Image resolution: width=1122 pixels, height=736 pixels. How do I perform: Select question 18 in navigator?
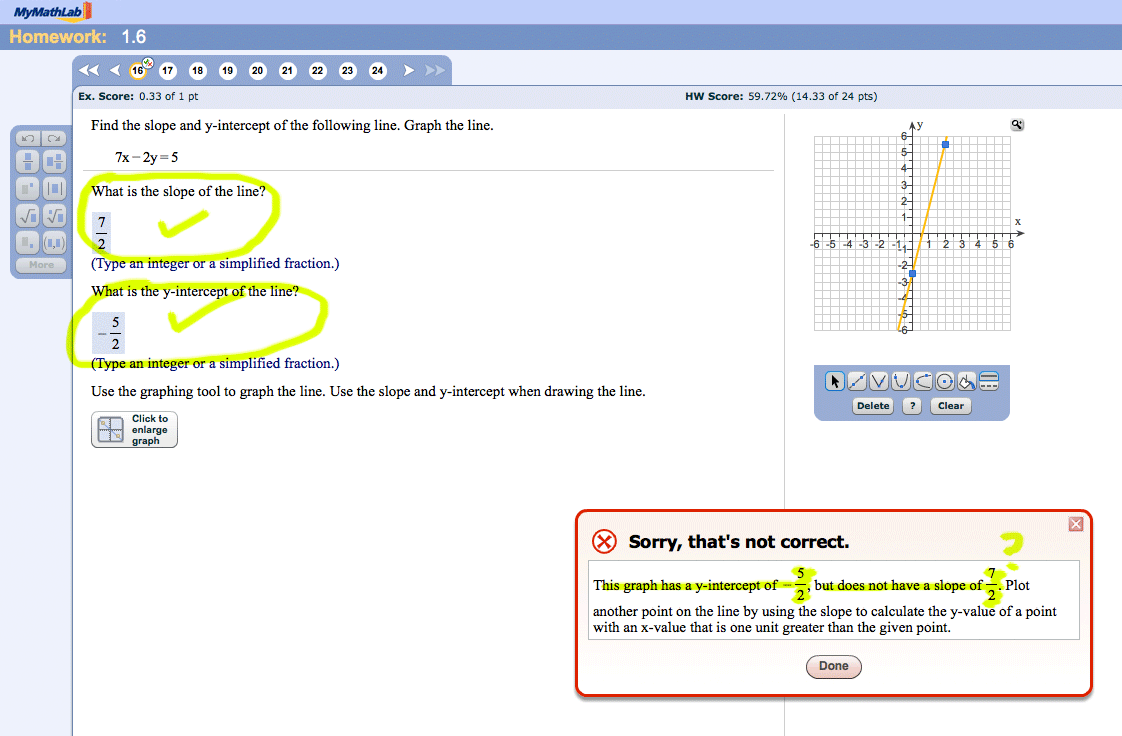(197, 70)
